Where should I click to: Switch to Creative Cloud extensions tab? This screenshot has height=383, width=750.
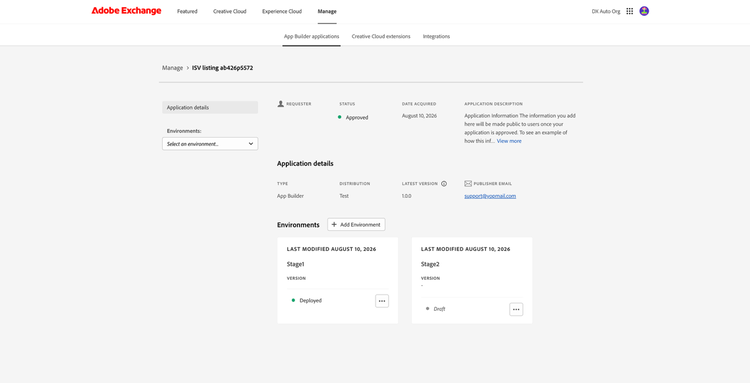coord(381,36)
